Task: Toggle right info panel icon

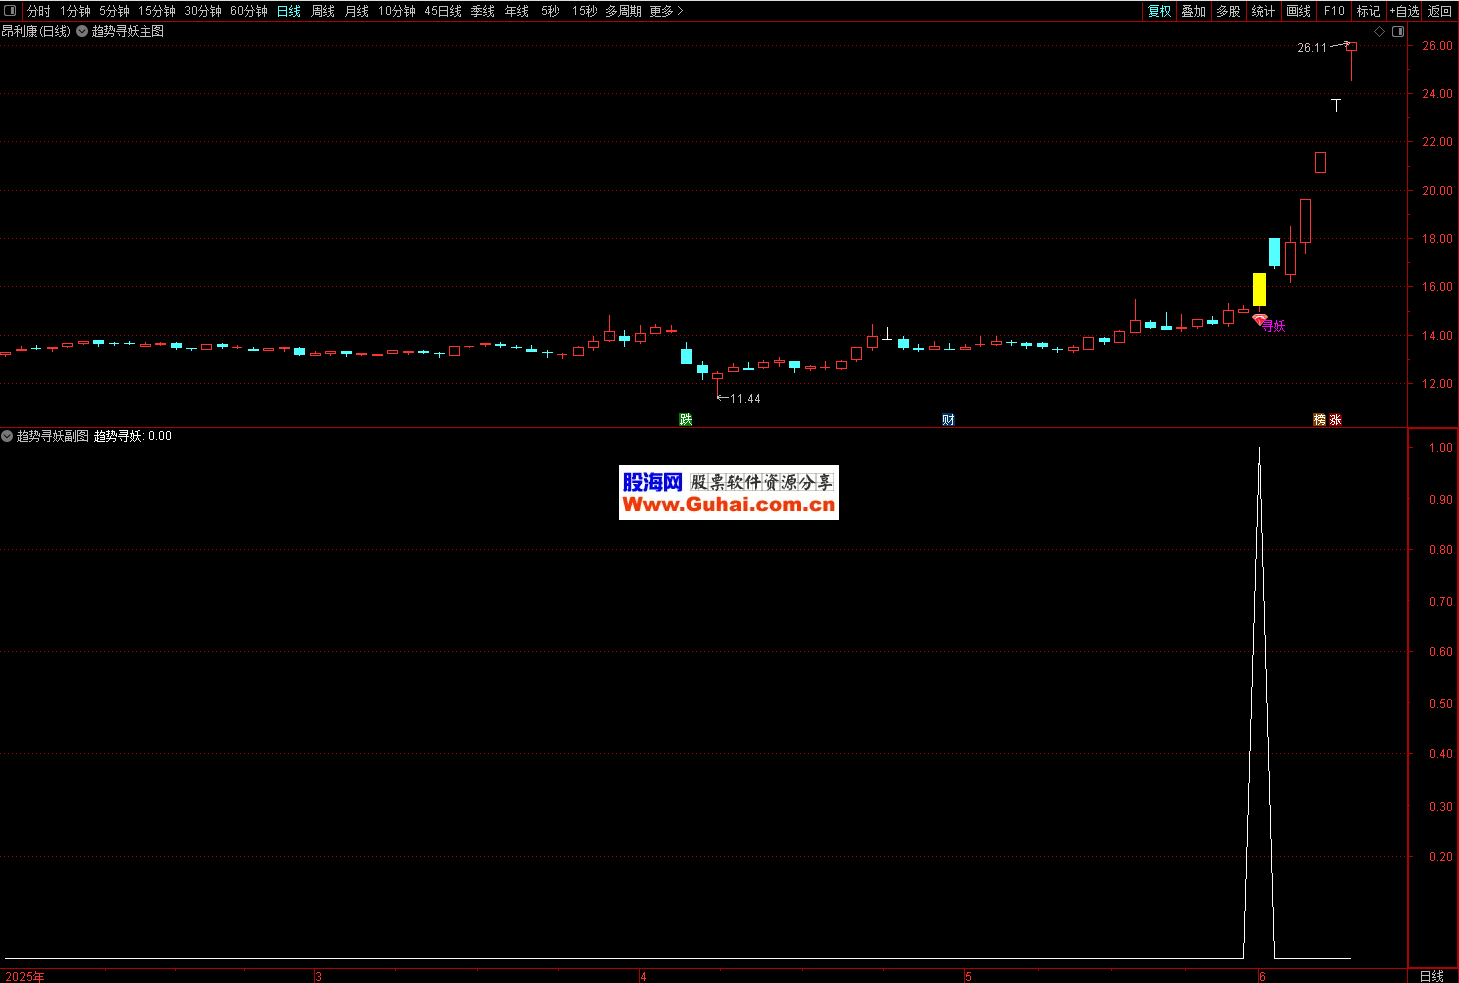Action: click(1398, 31)
